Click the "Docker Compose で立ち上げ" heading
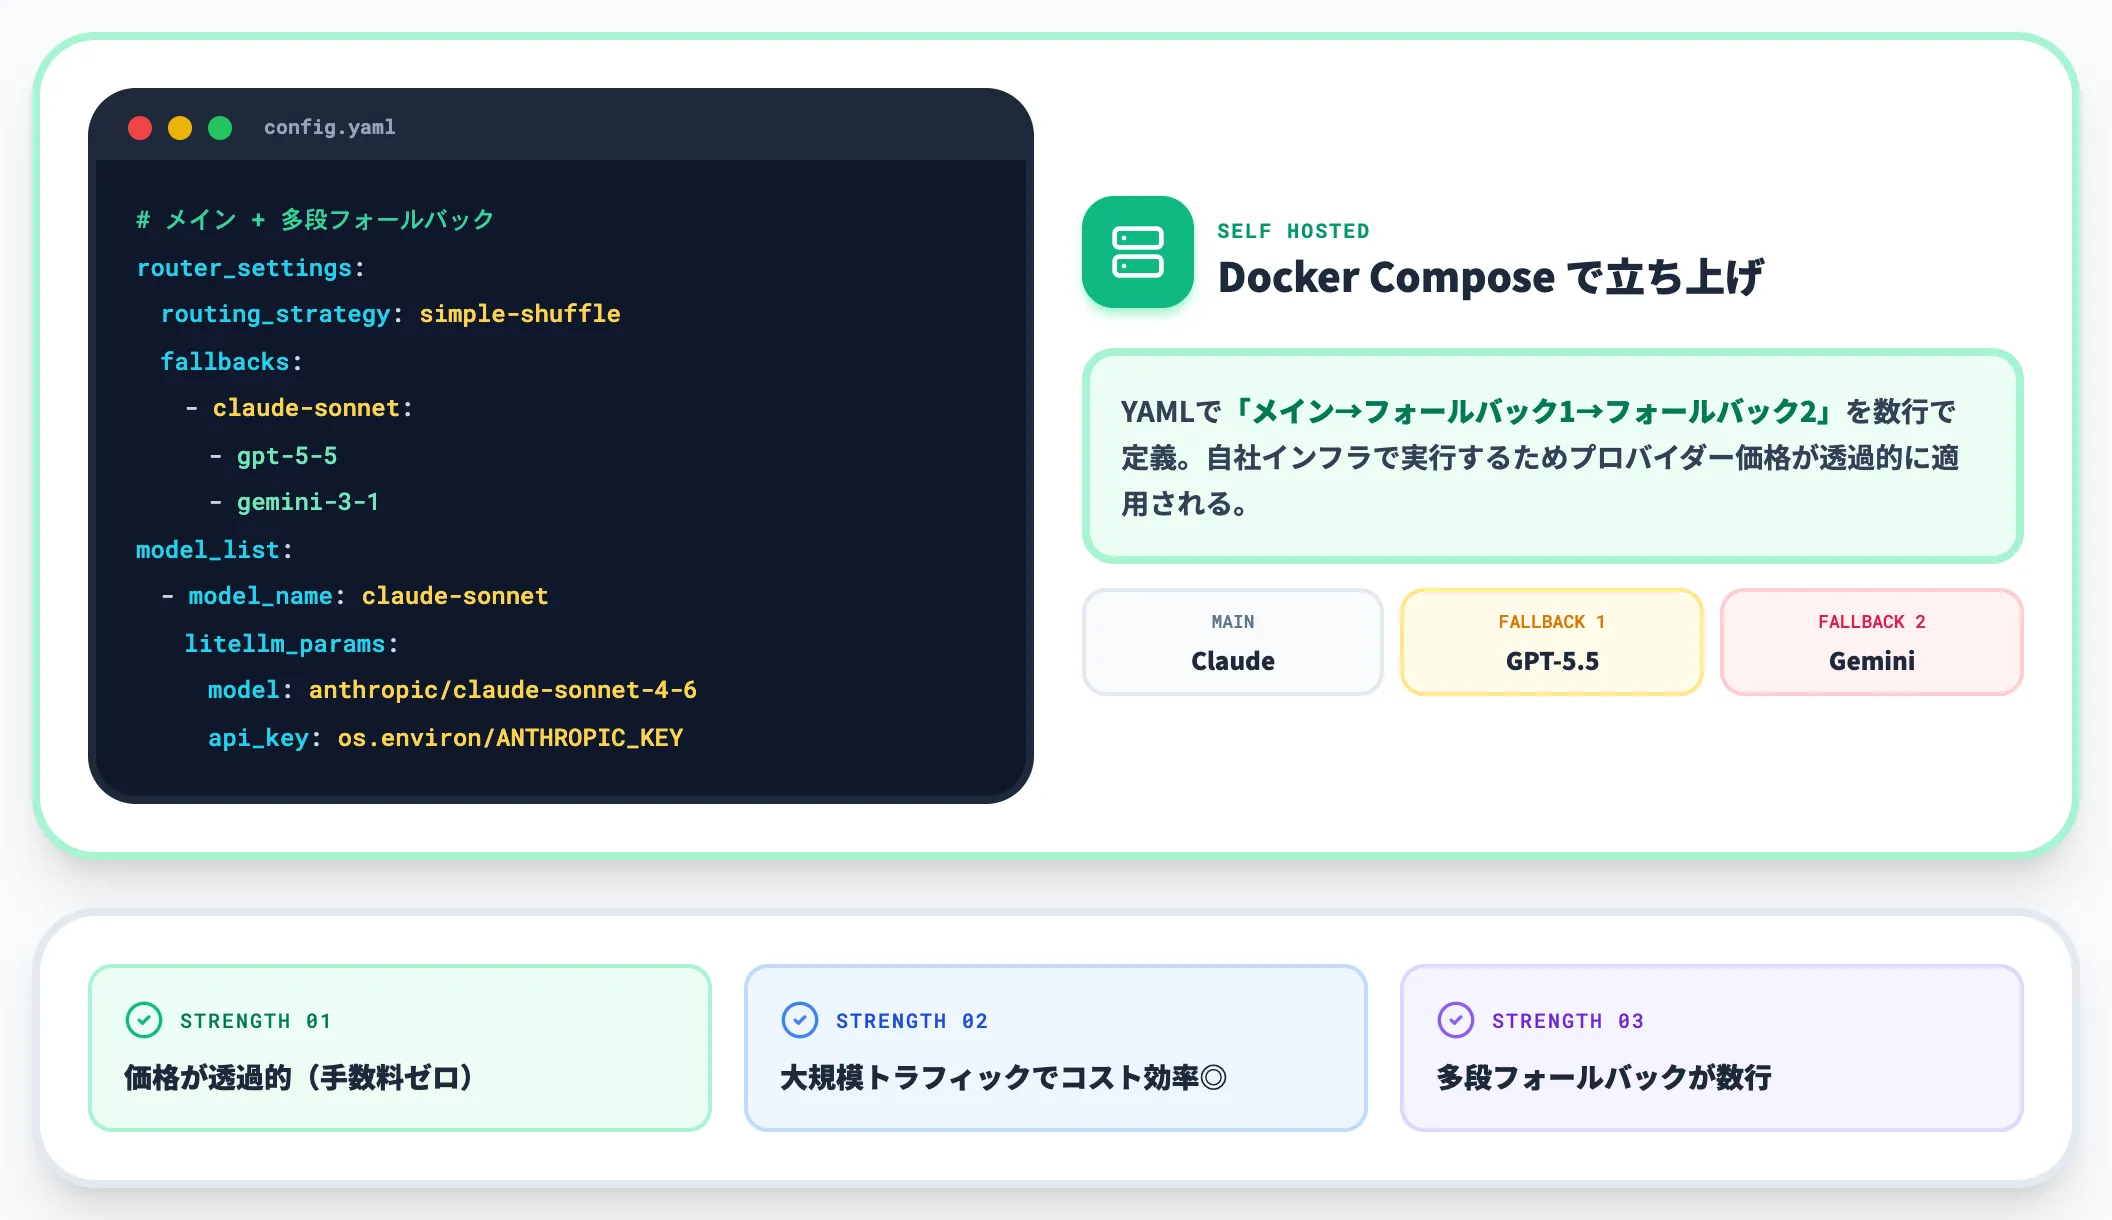This screenshot has width=2112, height=1220. click(1491, 277)
